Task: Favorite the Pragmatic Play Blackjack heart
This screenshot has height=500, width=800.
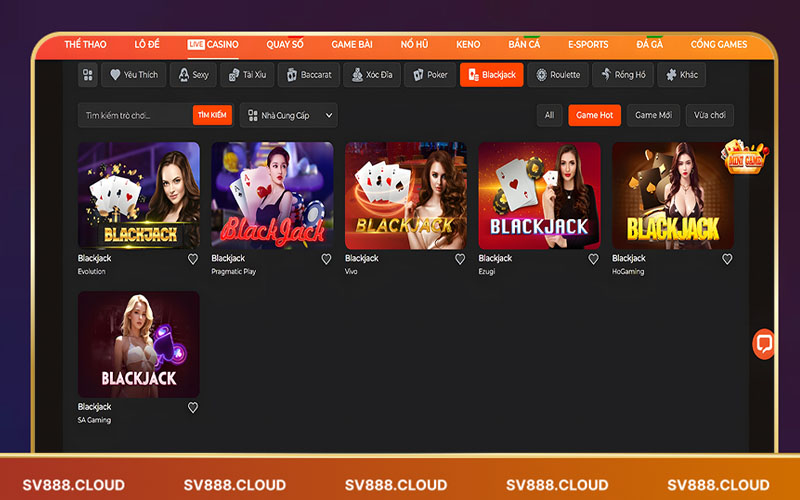Action: 327,259
